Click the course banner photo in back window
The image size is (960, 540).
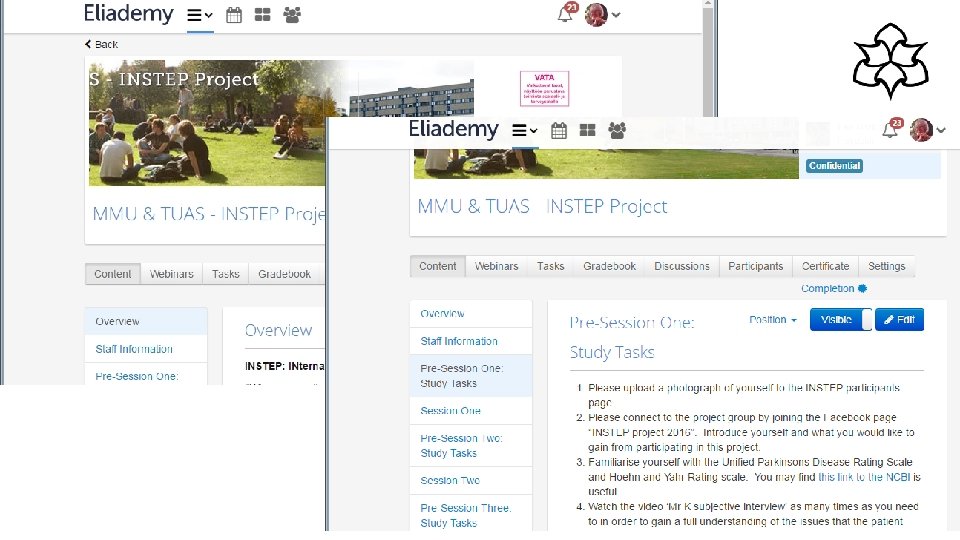pos(207,122)
